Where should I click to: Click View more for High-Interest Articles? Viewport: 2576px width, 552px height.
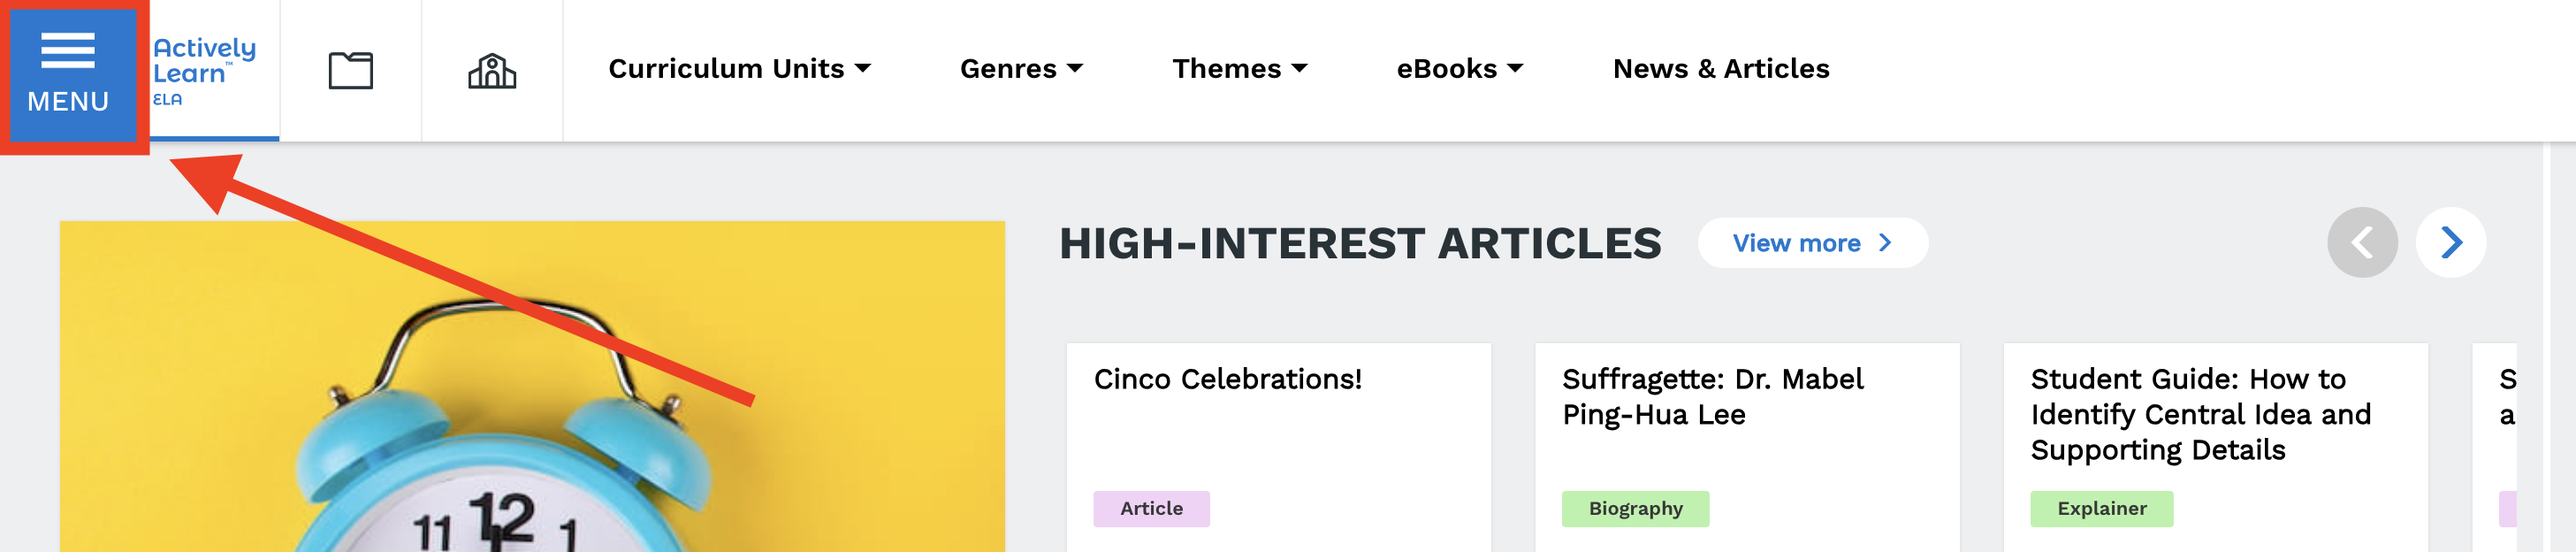(x=1812, y=243)
